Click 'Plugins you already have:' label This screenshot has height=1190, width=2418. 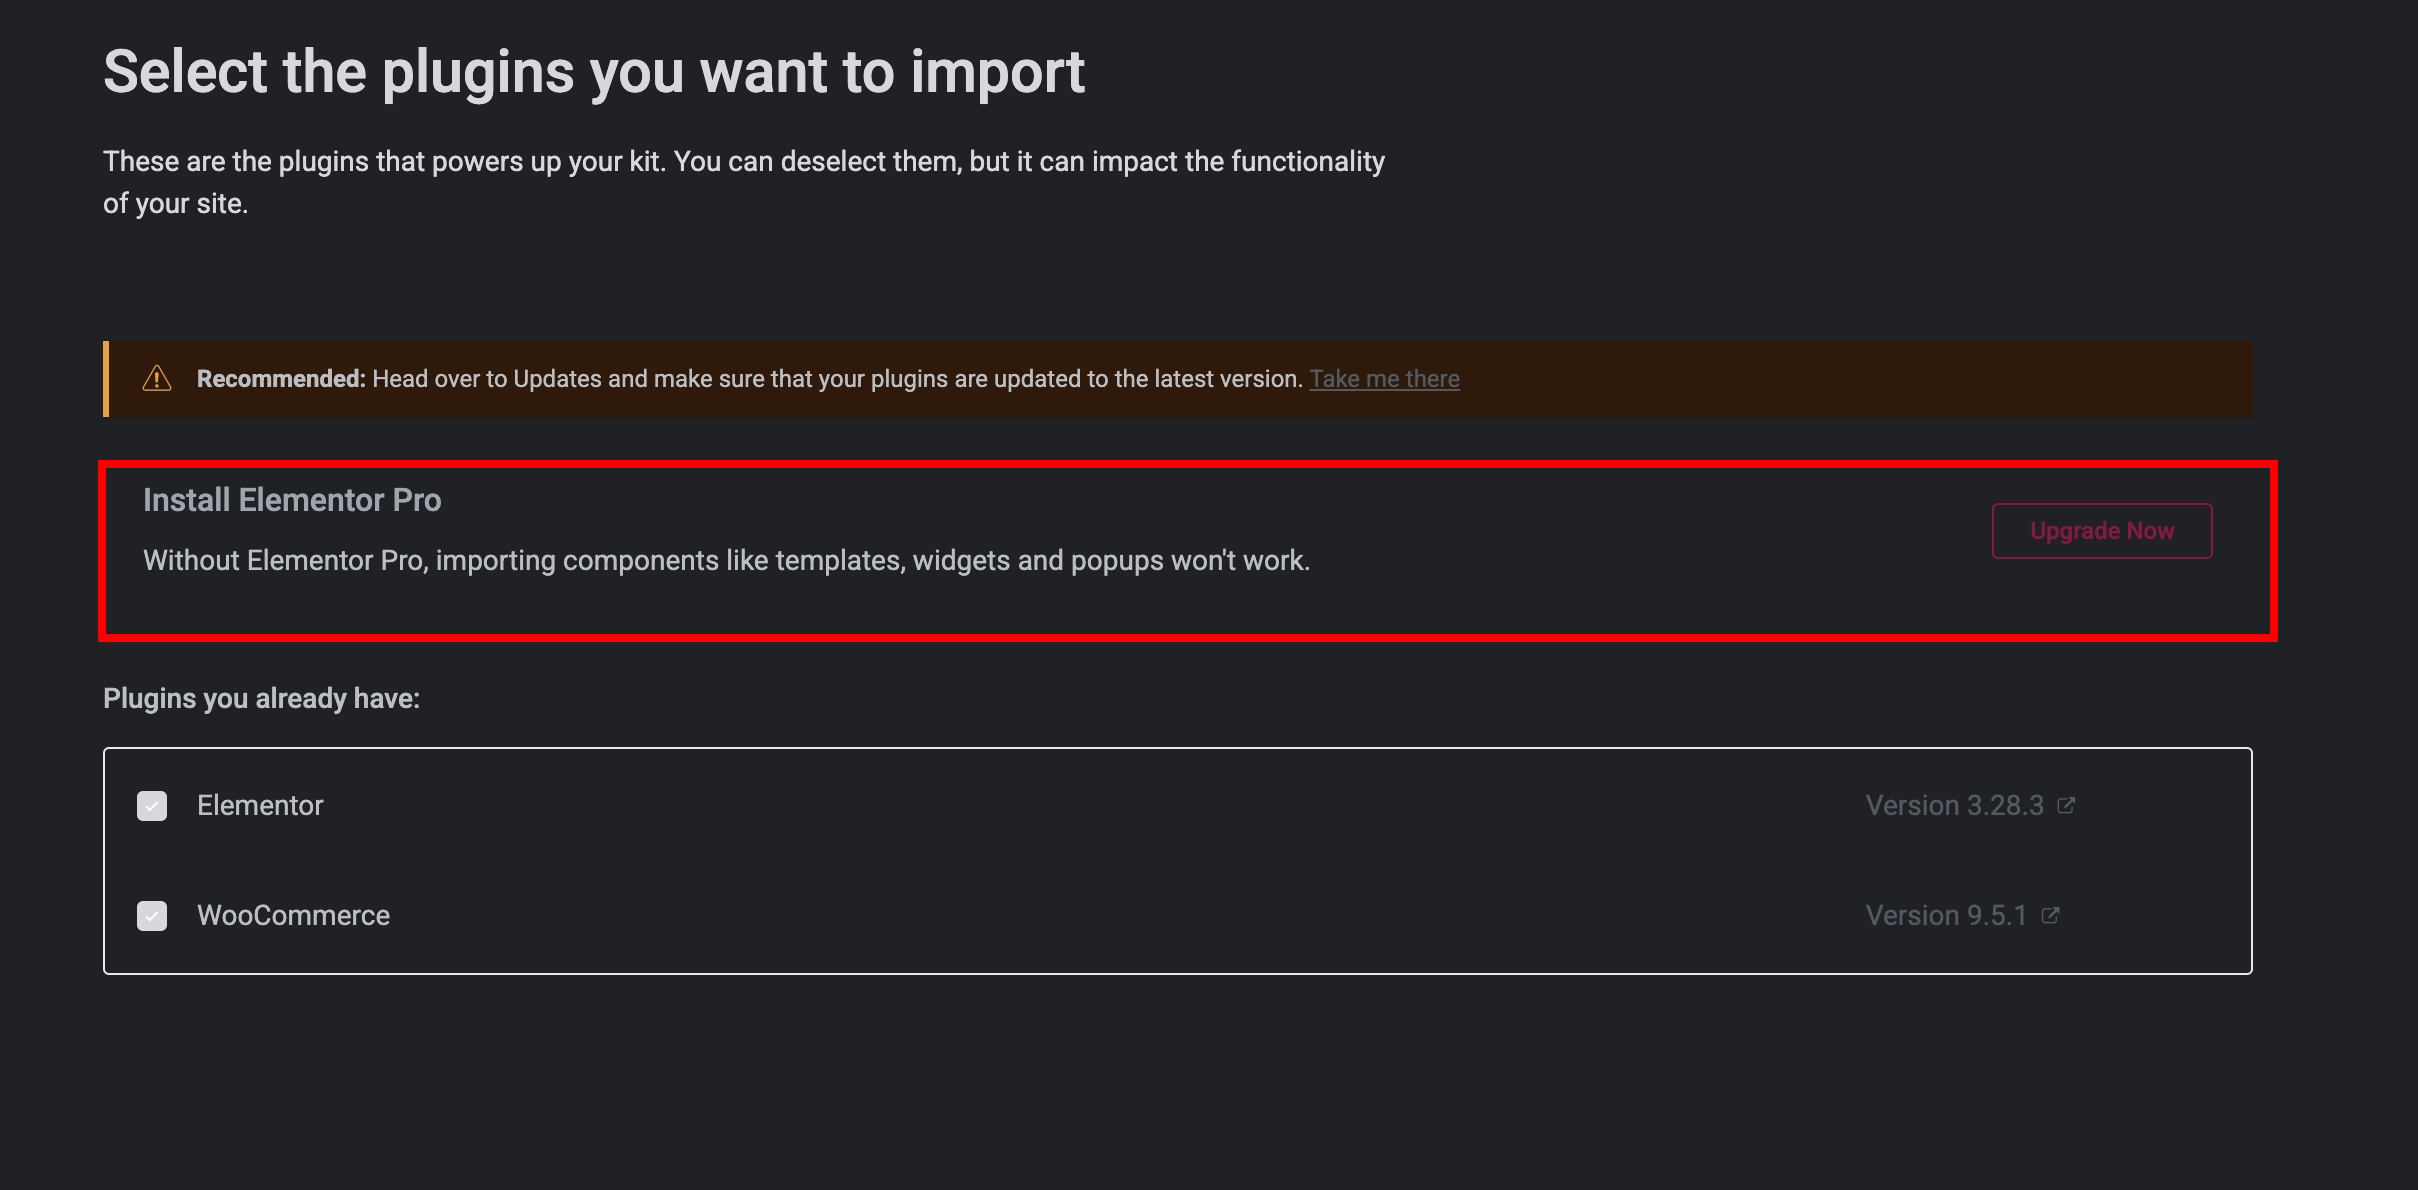coord(261,699)
